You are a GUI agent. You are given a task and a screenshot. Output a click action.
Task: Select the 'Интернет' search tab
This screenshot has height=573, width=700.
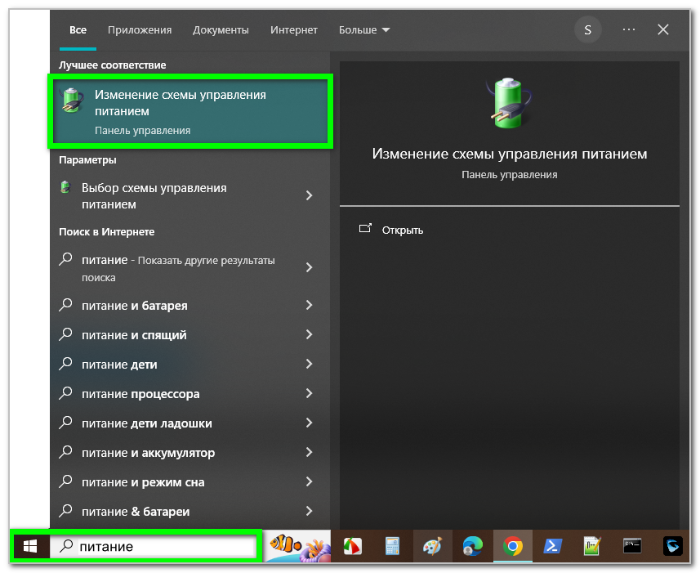coord(293,30)
